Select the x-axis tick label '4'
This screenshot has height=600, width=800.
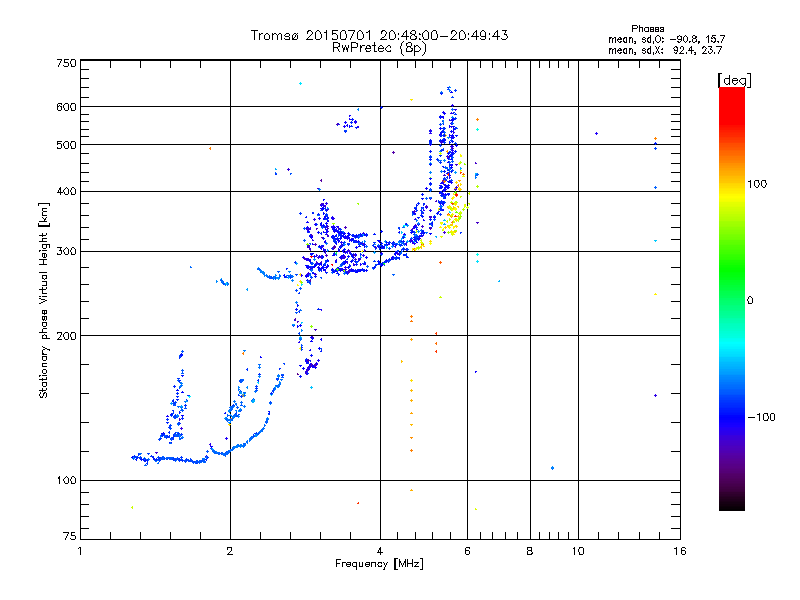380,551
